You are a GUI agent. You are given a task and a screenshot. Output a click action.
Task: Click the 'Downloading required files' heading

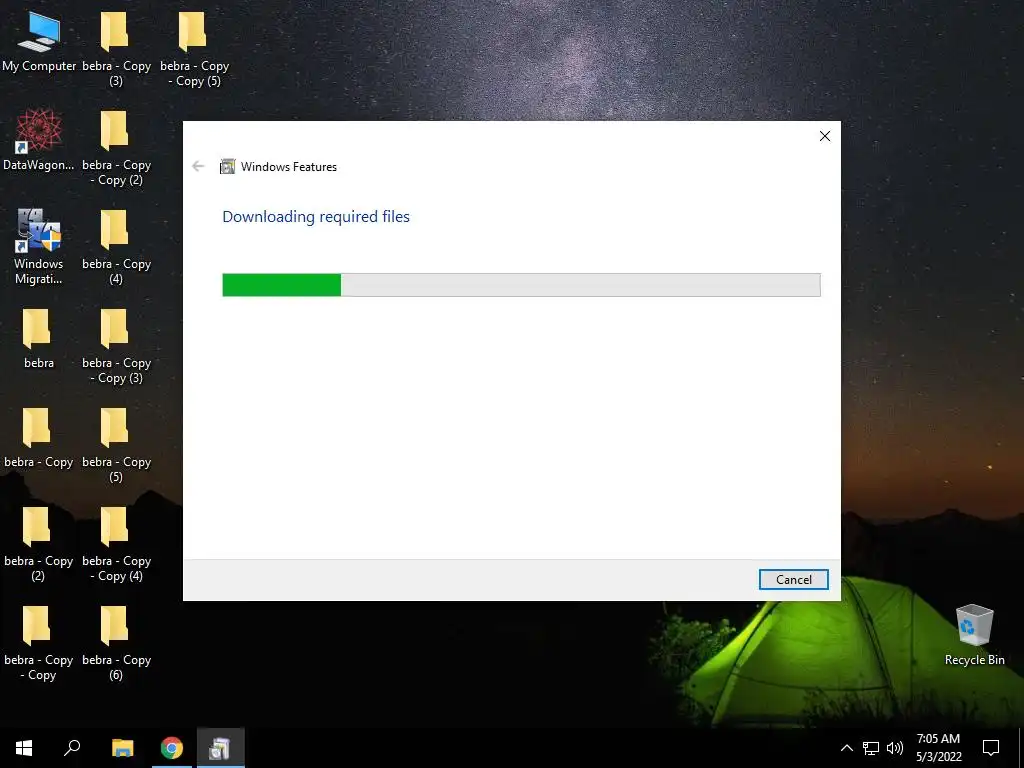coord(316,217)
